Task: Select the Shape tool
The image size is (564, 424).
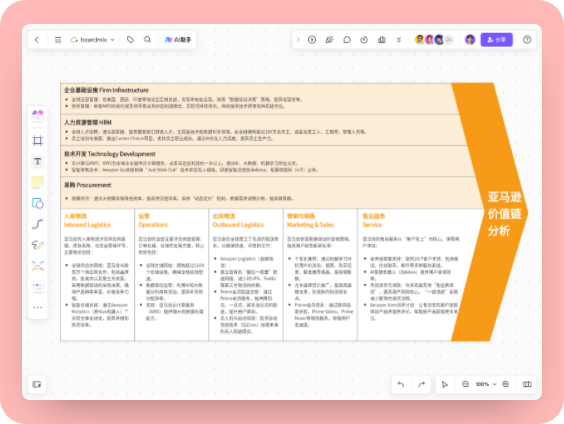Action: (38, 203)
